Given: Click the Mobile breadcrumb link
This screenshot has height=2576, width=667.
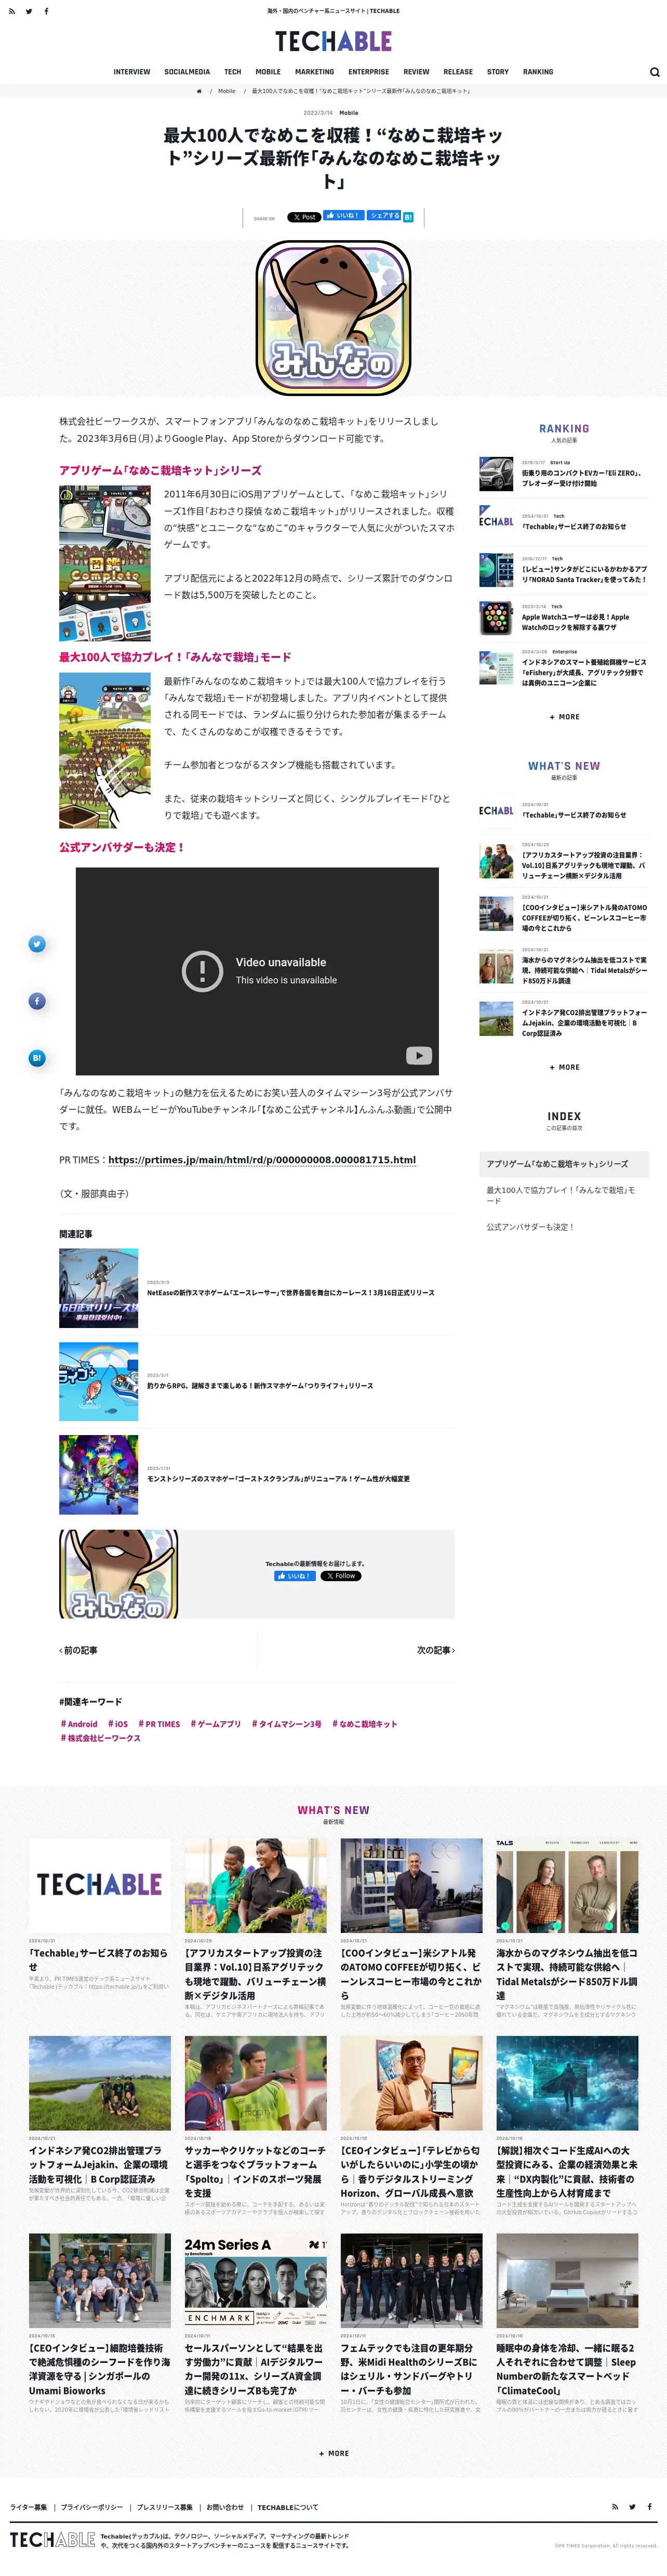Looking at the screenshot, I should (227, 91).
